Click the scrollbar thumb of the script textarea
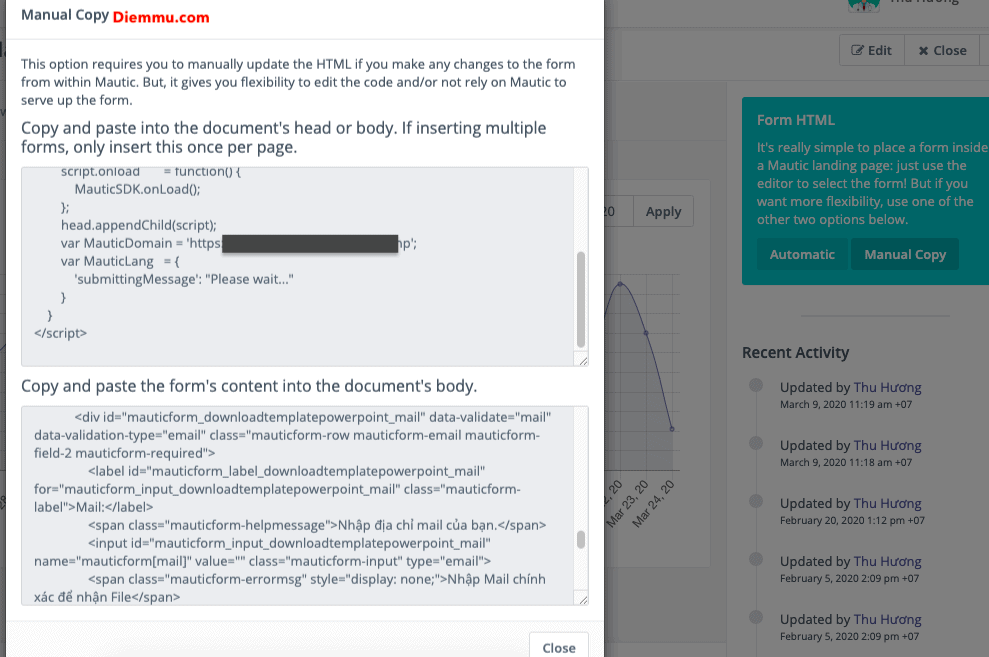This screenshot has width=989, height=657. point(581,299)
